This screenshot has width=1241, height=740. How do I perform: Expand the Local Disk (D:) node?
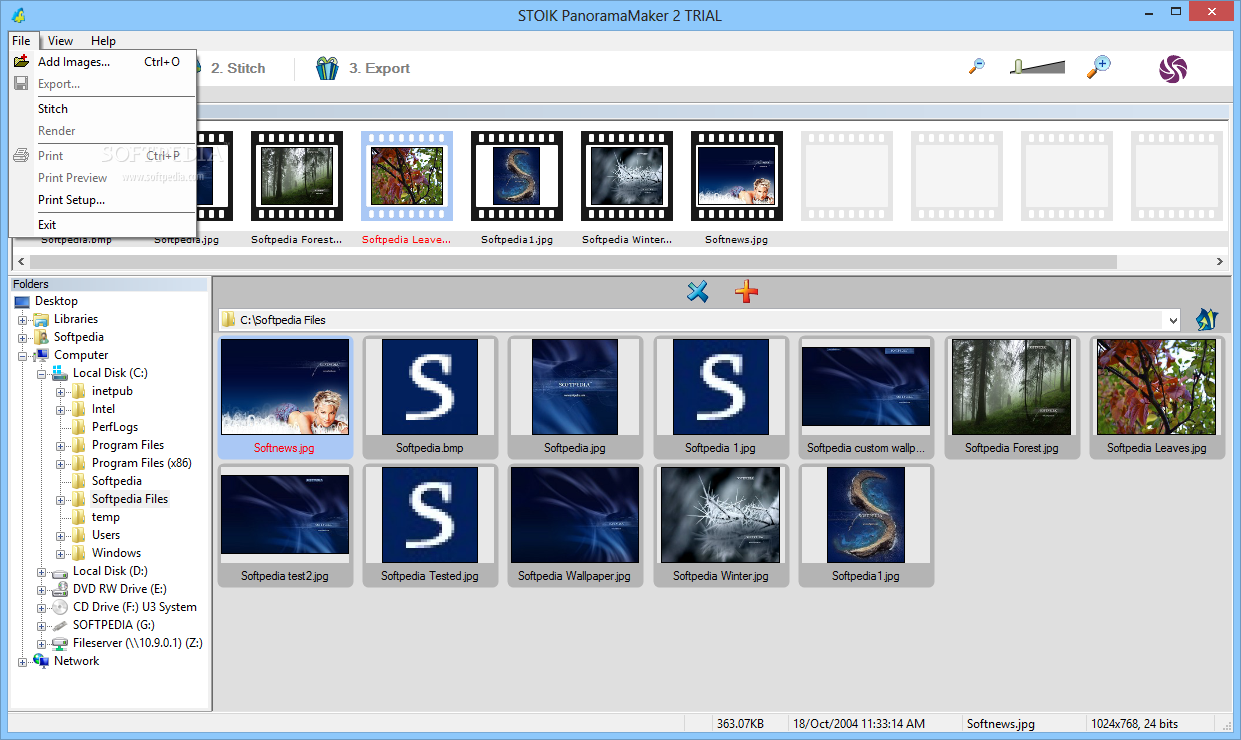coord(42,571)
